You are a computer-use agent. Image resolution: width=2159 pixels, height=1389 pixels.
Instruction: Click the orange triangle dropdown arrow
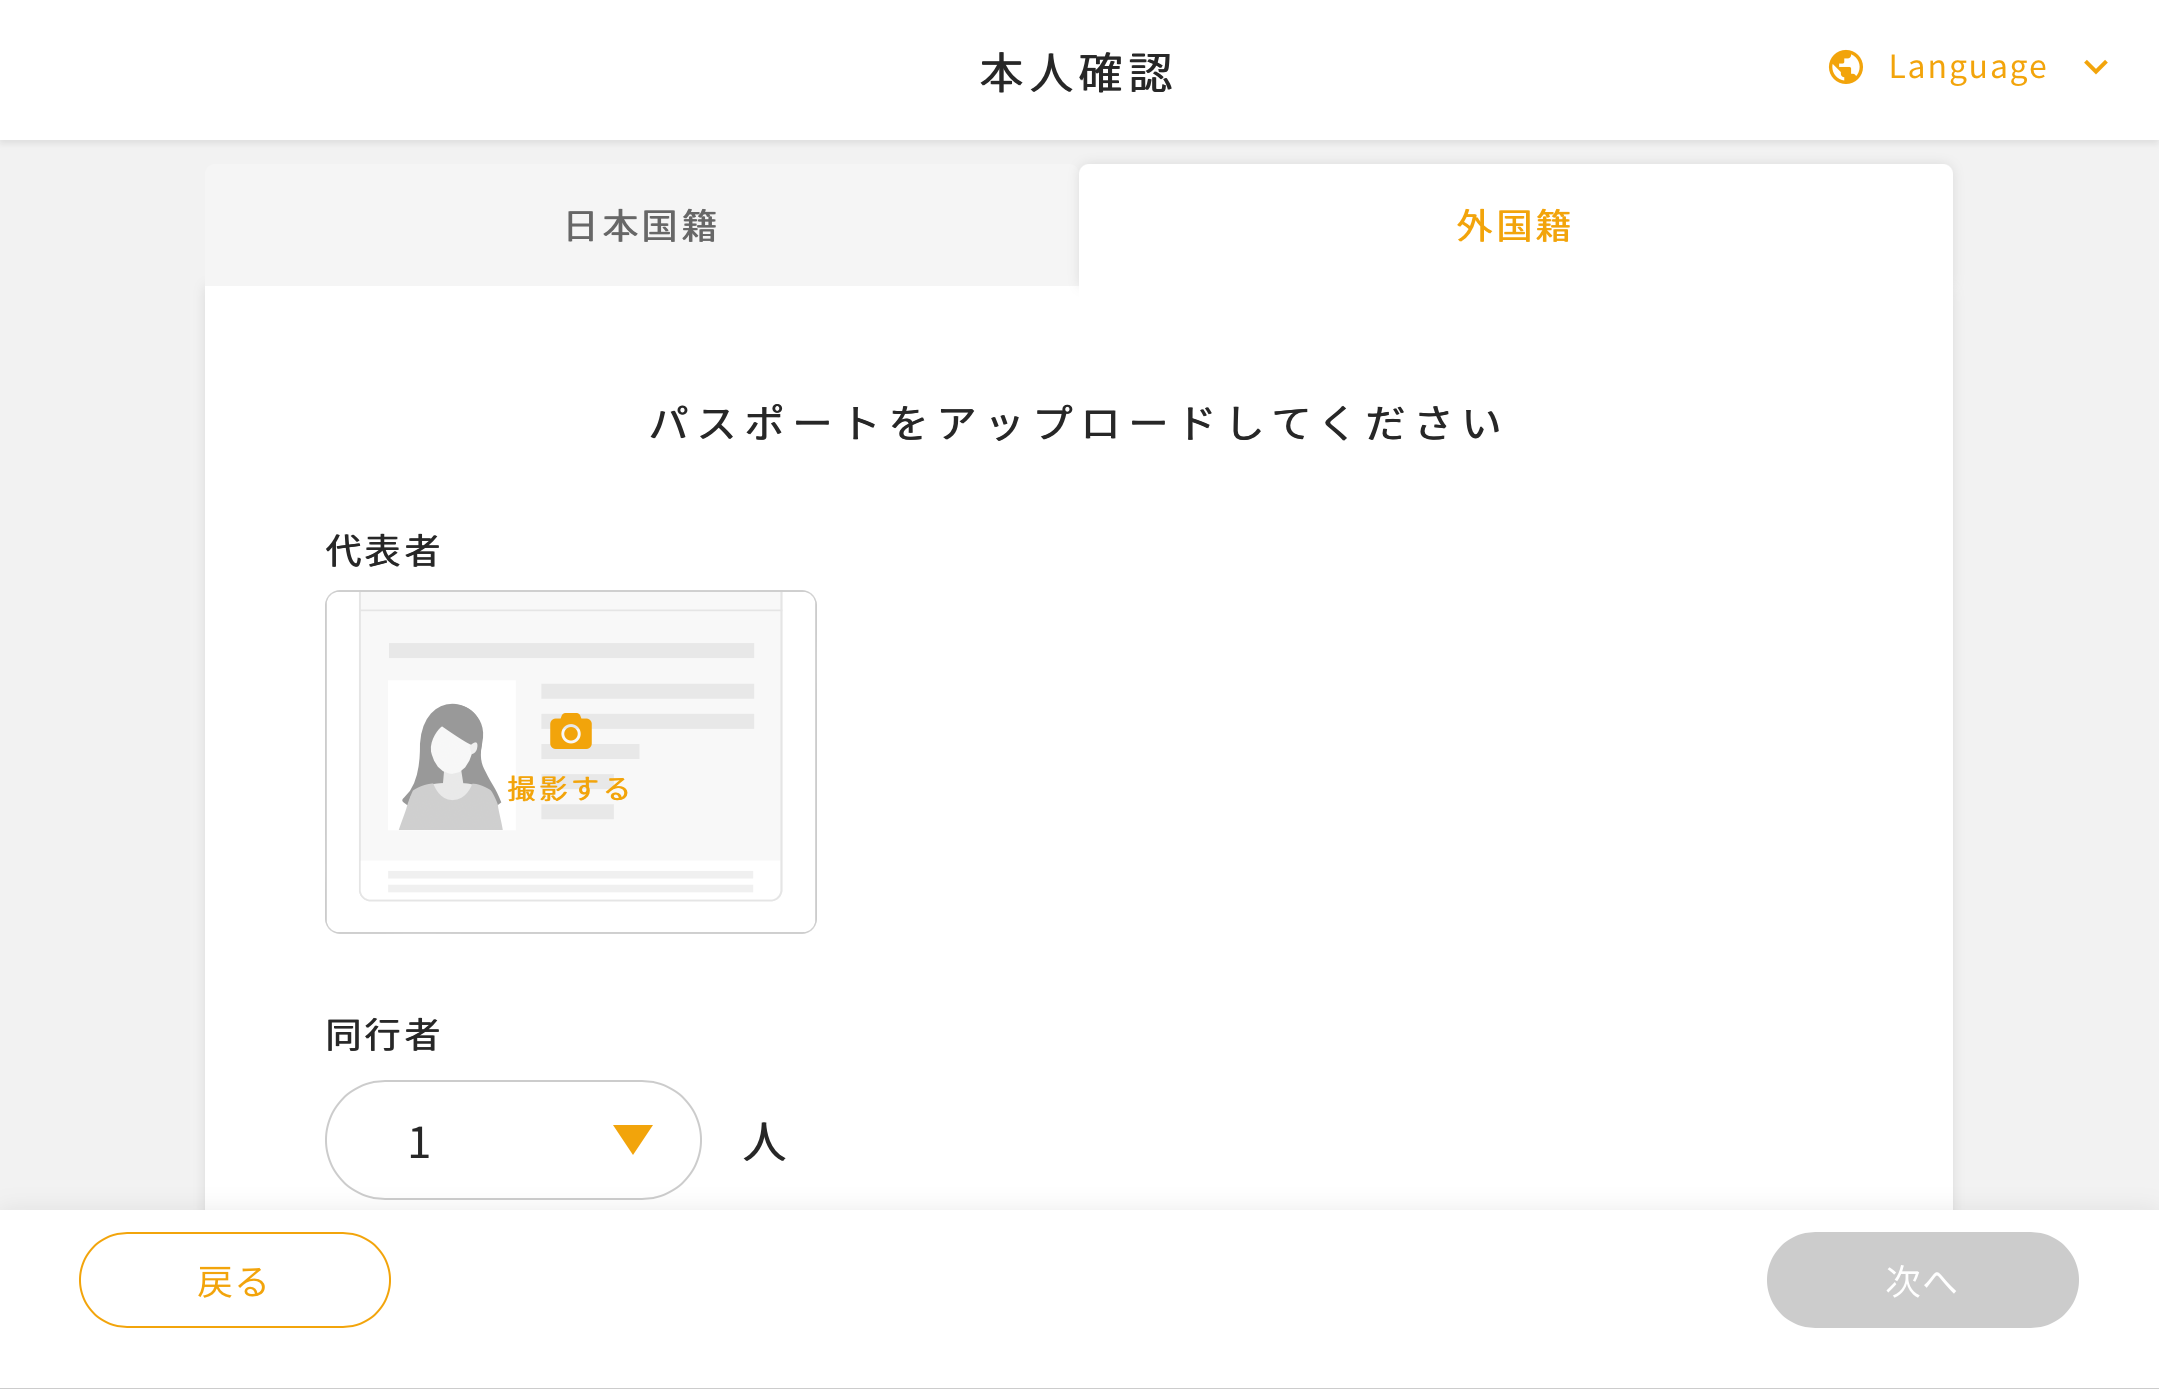pos(632,1139)
